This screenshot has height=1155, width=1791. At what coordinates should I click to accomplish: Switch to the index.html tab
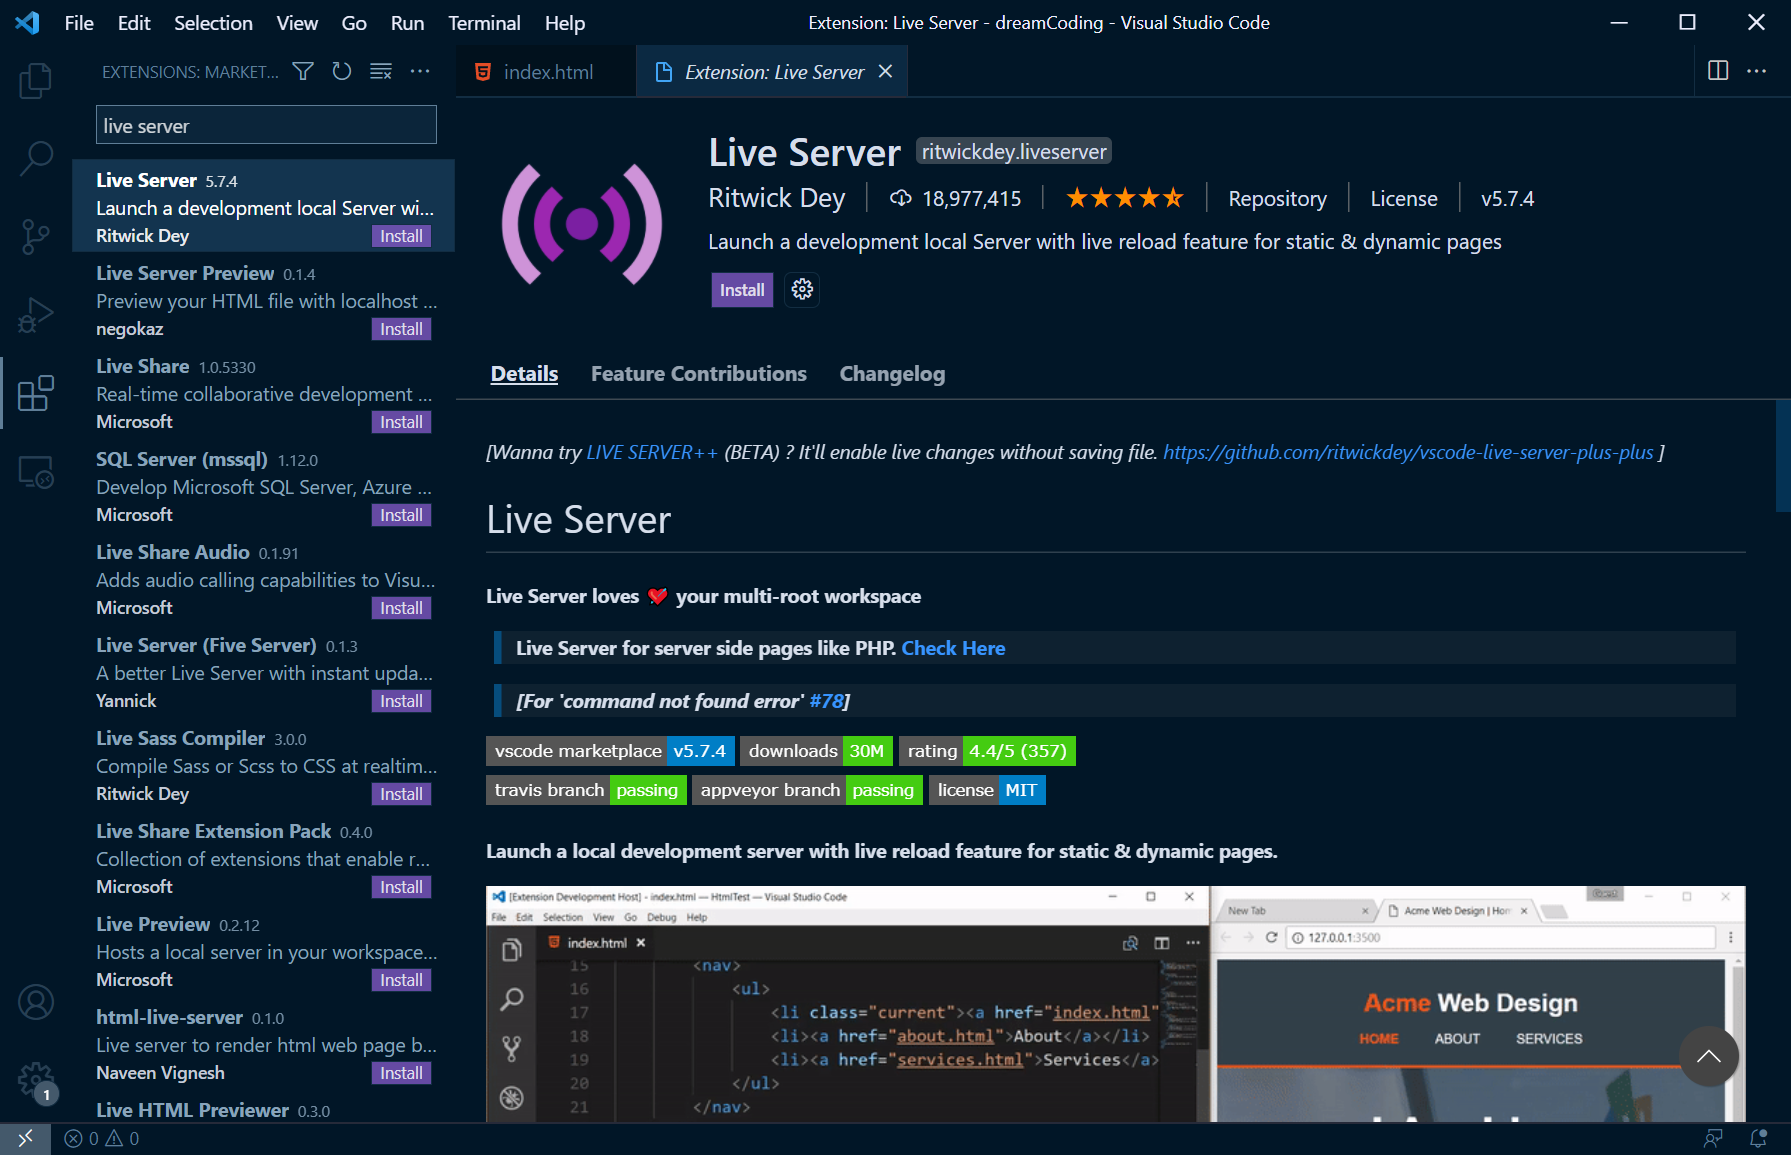tap(546, 71)
